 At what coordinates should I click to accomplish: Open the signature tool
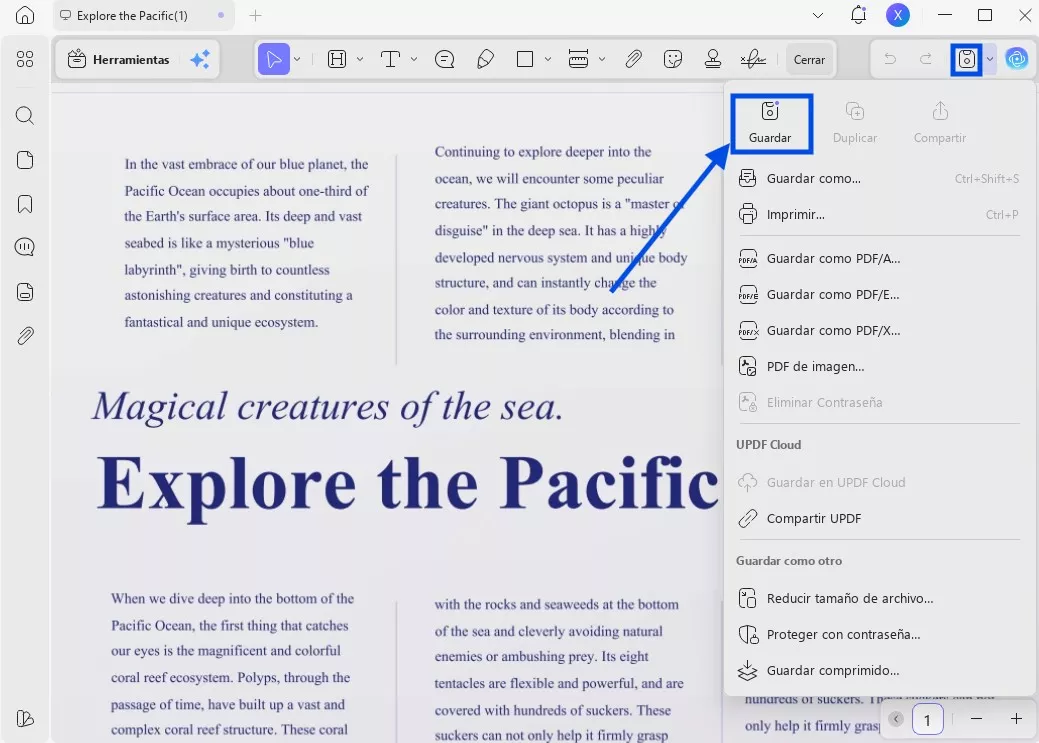click(753, 60)
